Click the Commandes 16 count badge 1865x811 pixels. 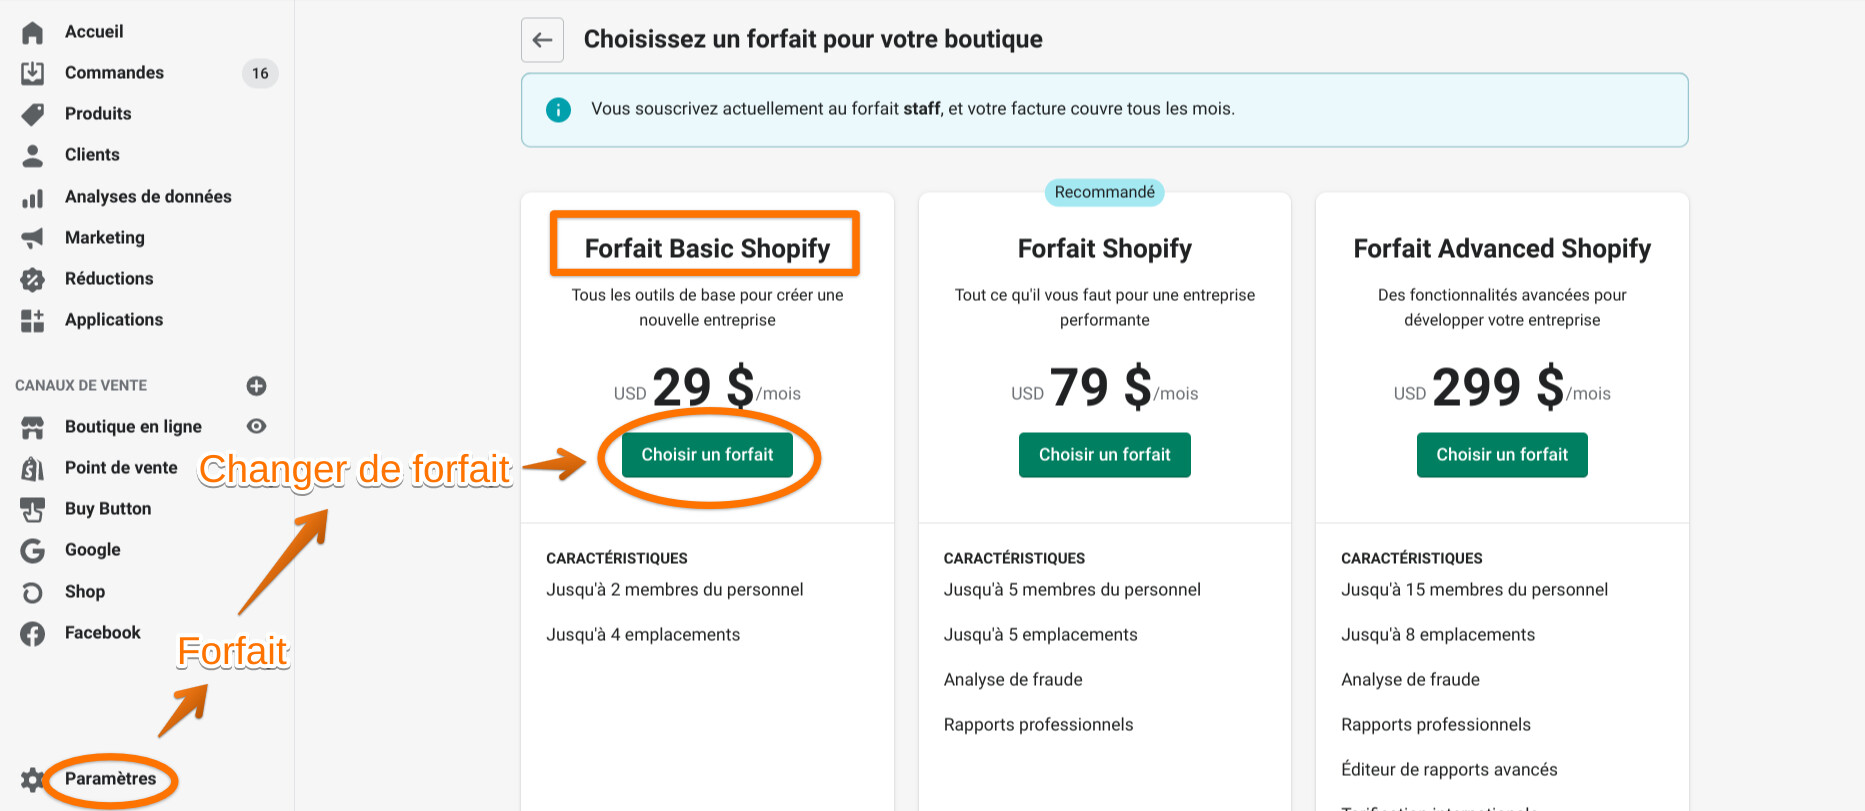[260, 73]
